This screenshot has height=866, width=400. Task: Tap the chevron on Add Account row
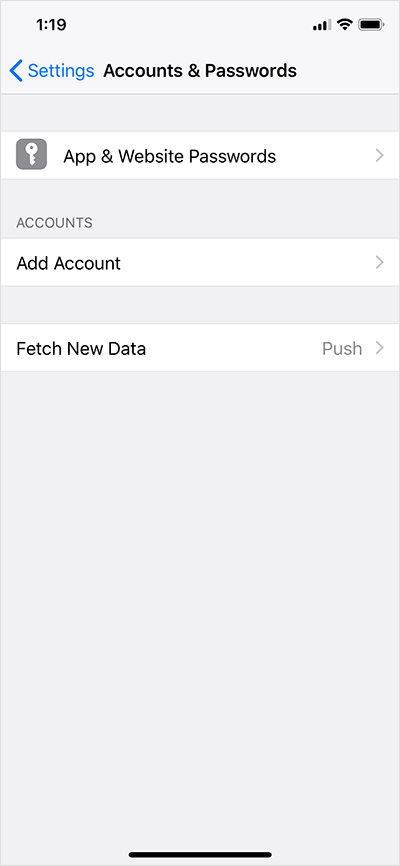click(380, 262)
